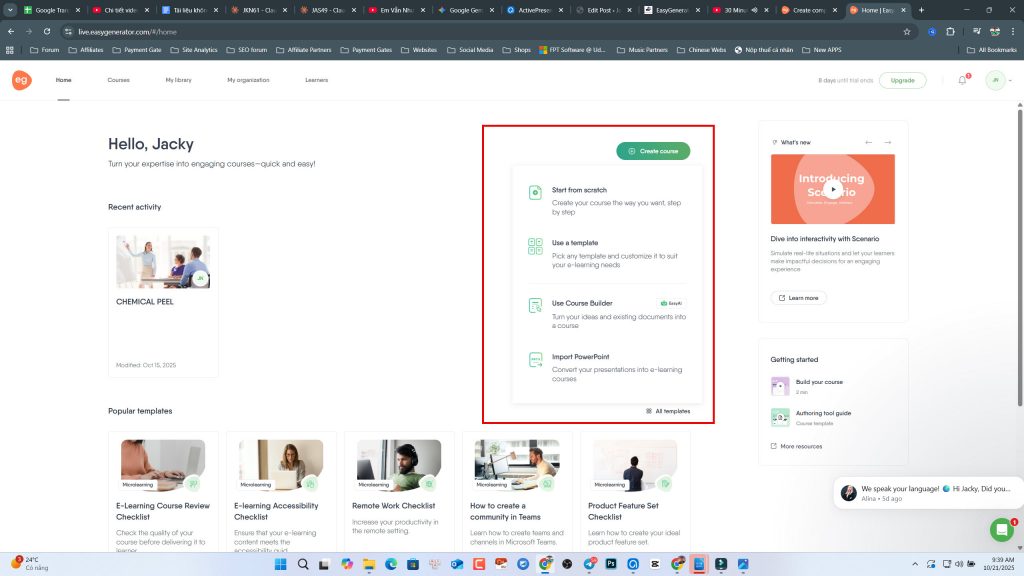This screenshot has width=1024, height=576.
Task: Switch to the Courses tab
Action: pyautogui.click(x=118, y=80)
